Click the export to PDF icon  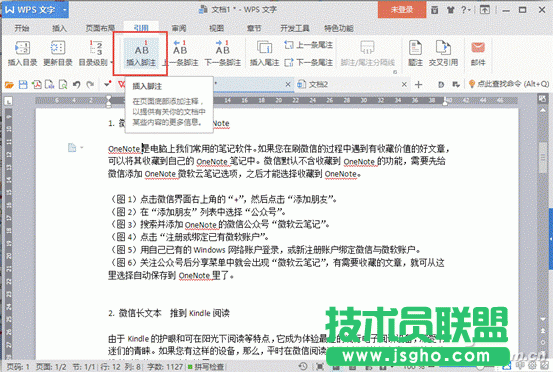[36, 85]
